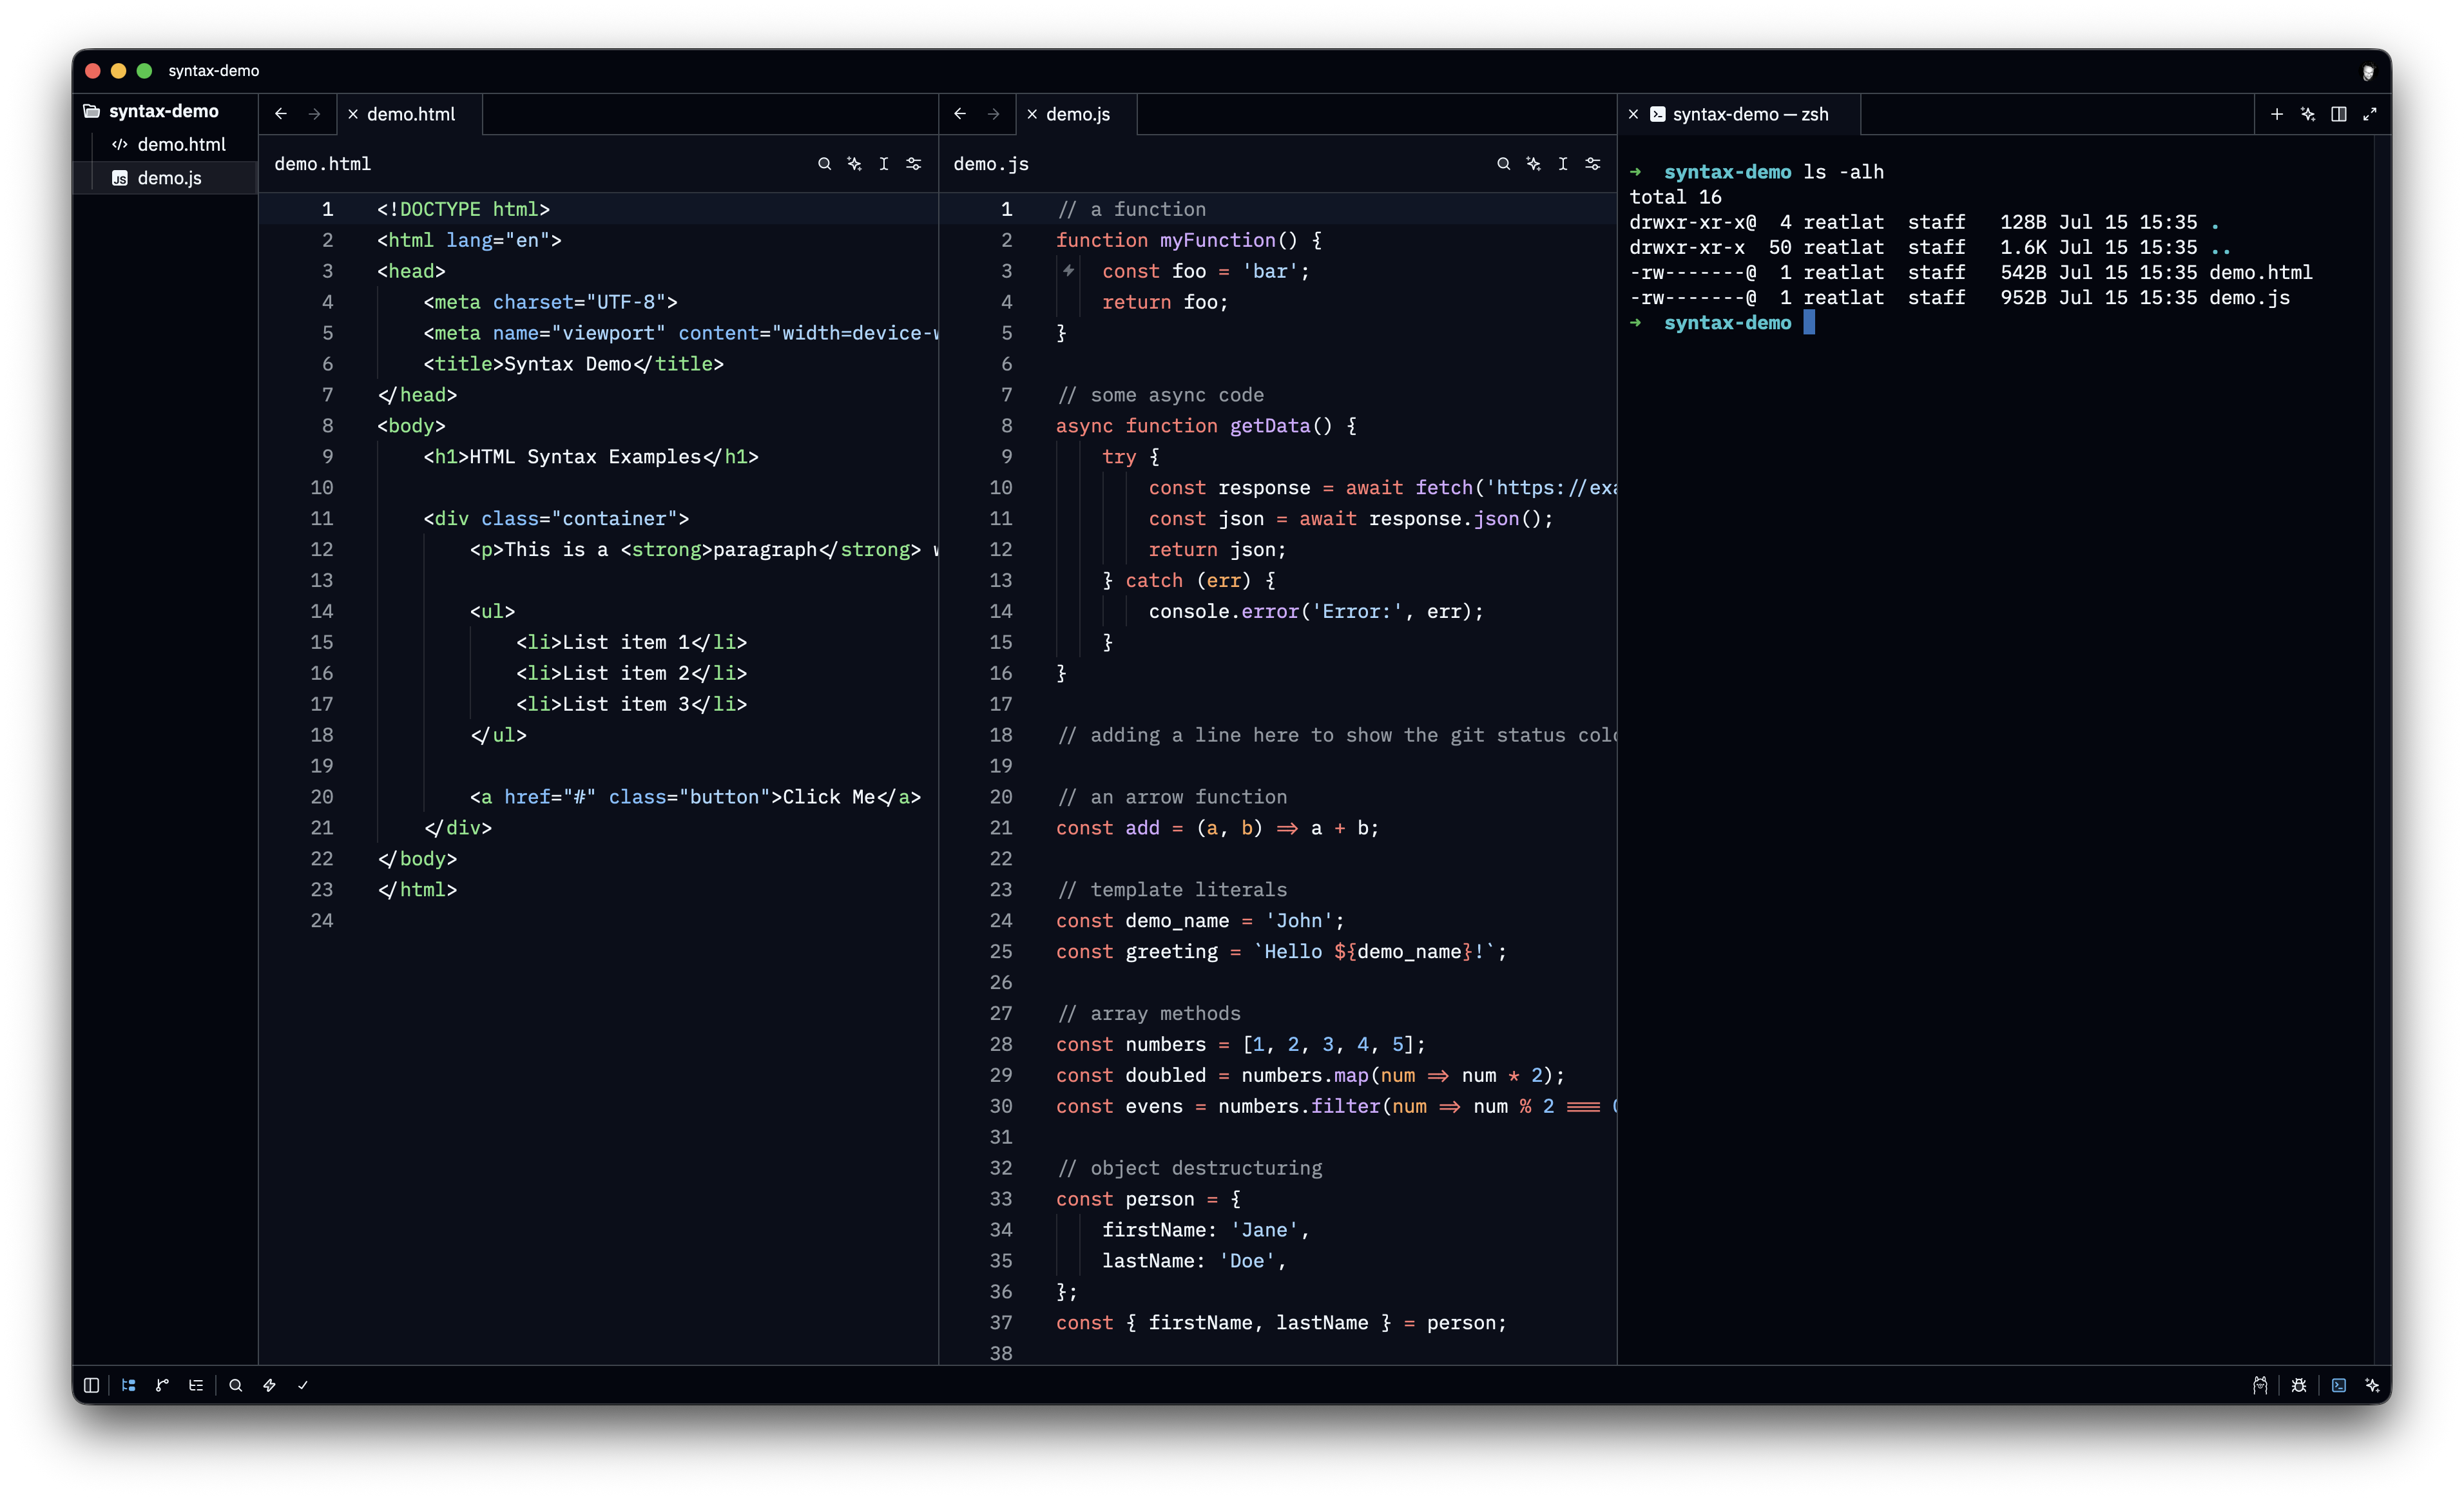
Task: Open the outline panel icon in status bar
Action: coord(196,1385)
